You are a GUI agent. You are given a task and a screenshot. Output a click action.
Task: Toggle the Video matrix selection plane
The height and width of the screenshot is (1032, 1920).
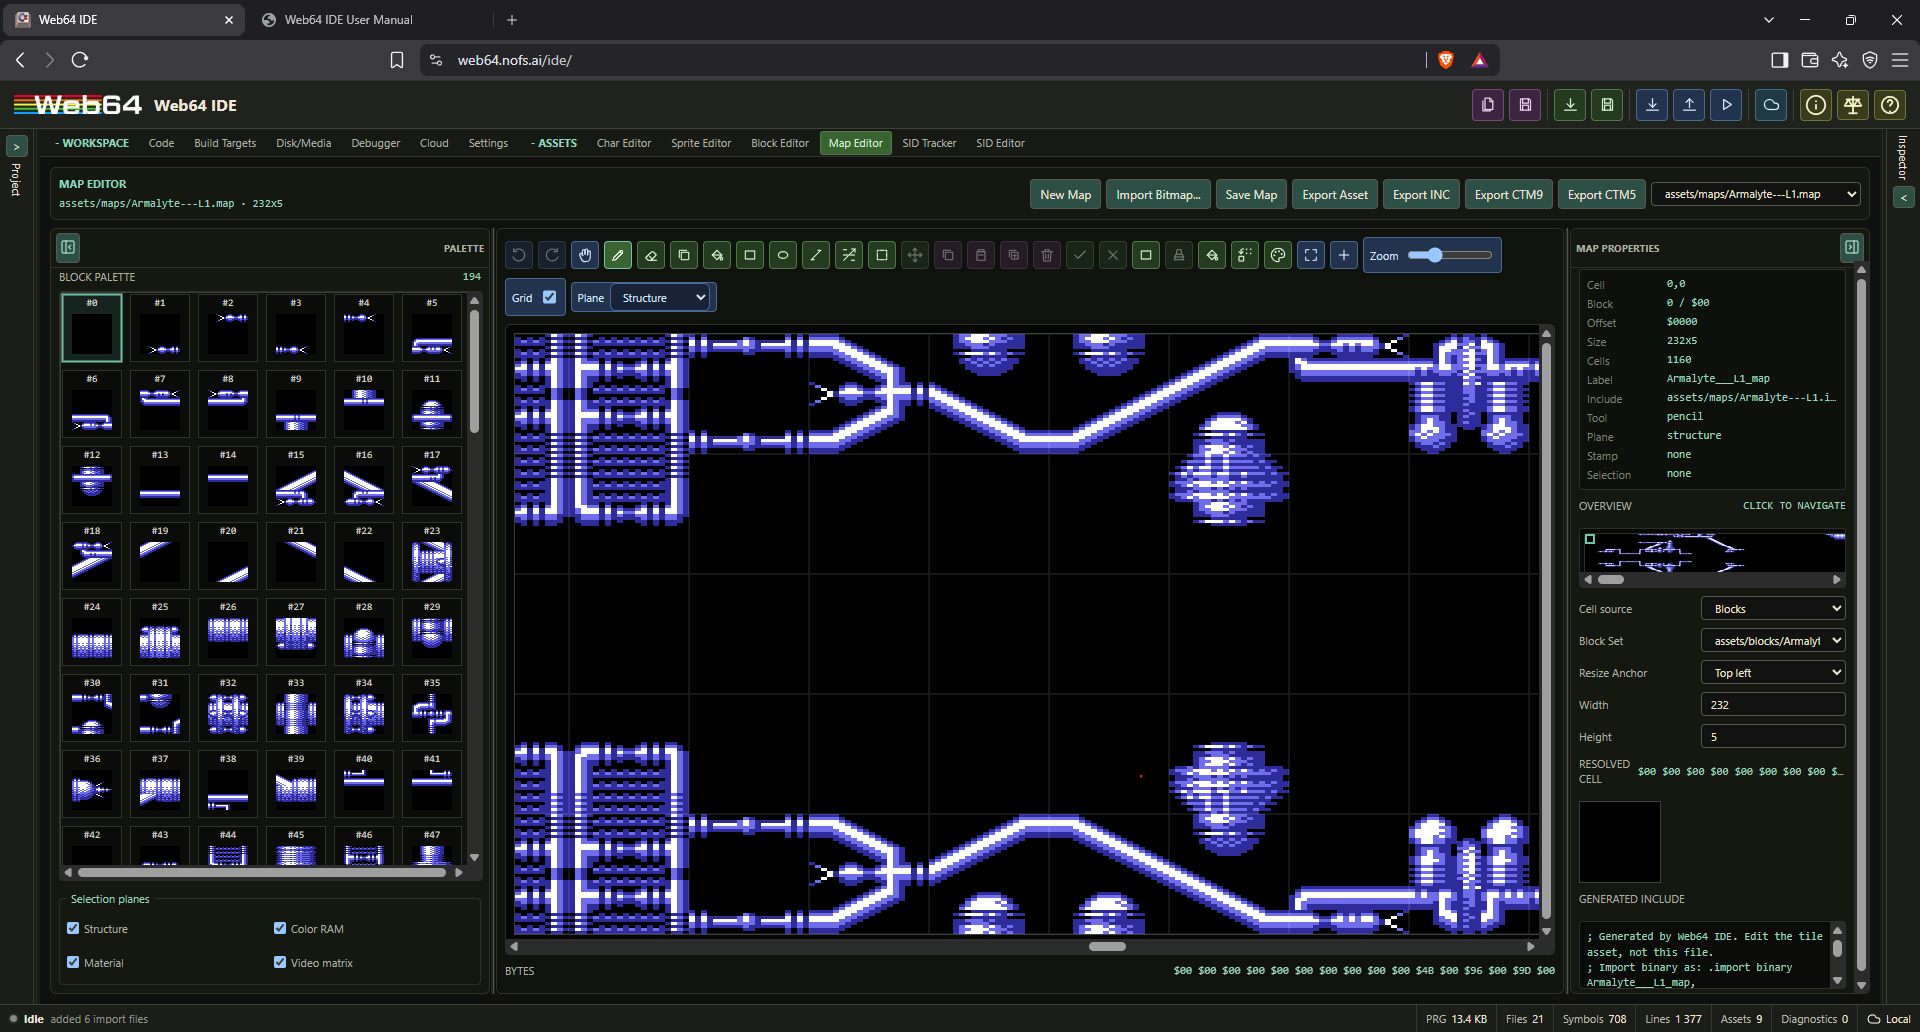coord(280,962)
